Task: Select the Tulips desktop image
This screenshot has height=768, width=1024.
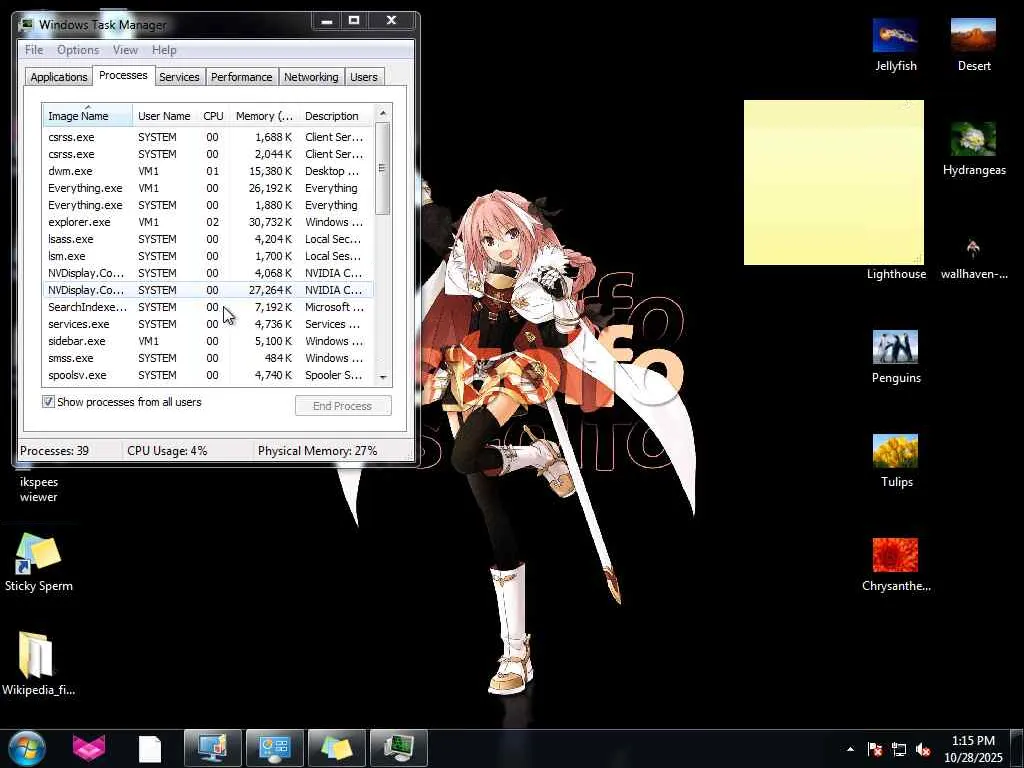Action: [895, 460]
